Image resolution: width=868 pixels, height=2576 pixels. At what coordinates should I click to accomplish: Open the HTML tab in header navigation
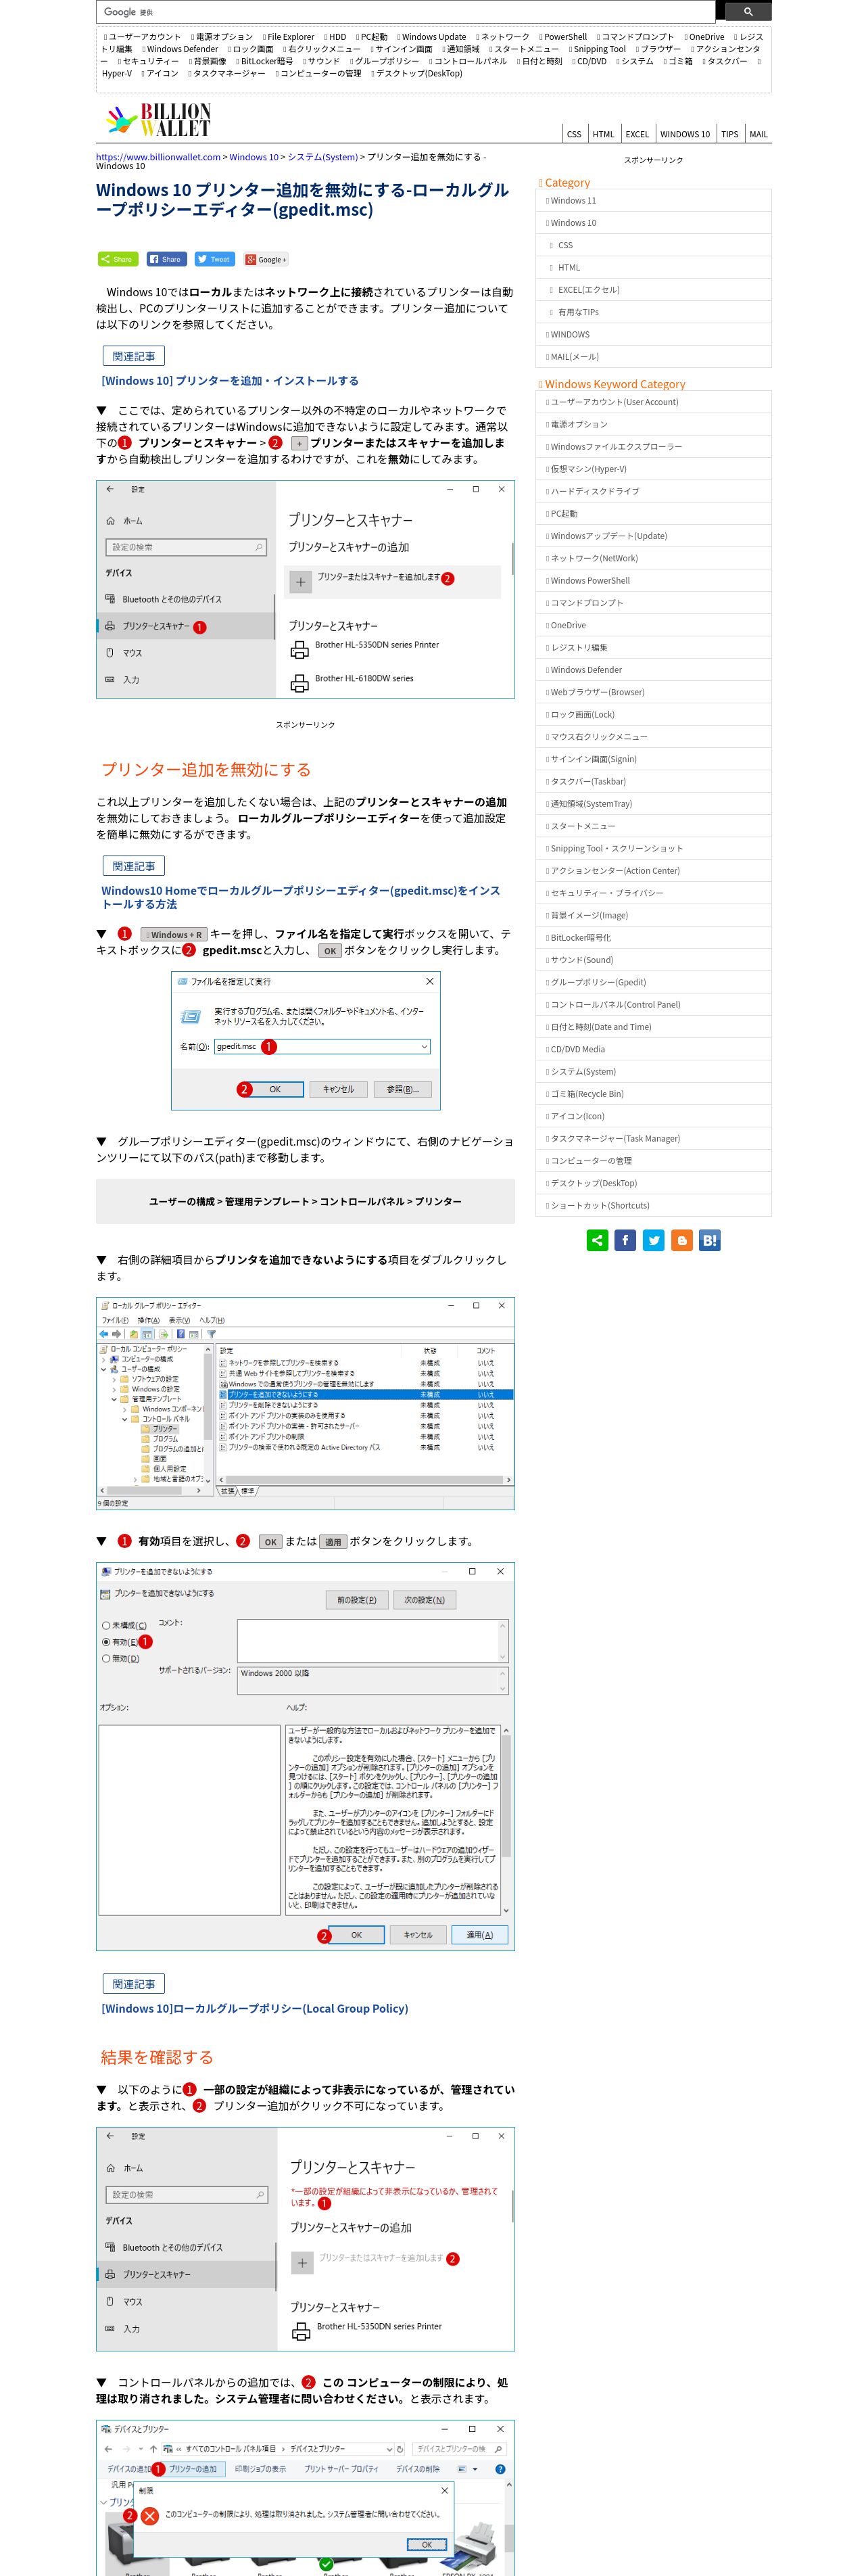coord(603,134)
